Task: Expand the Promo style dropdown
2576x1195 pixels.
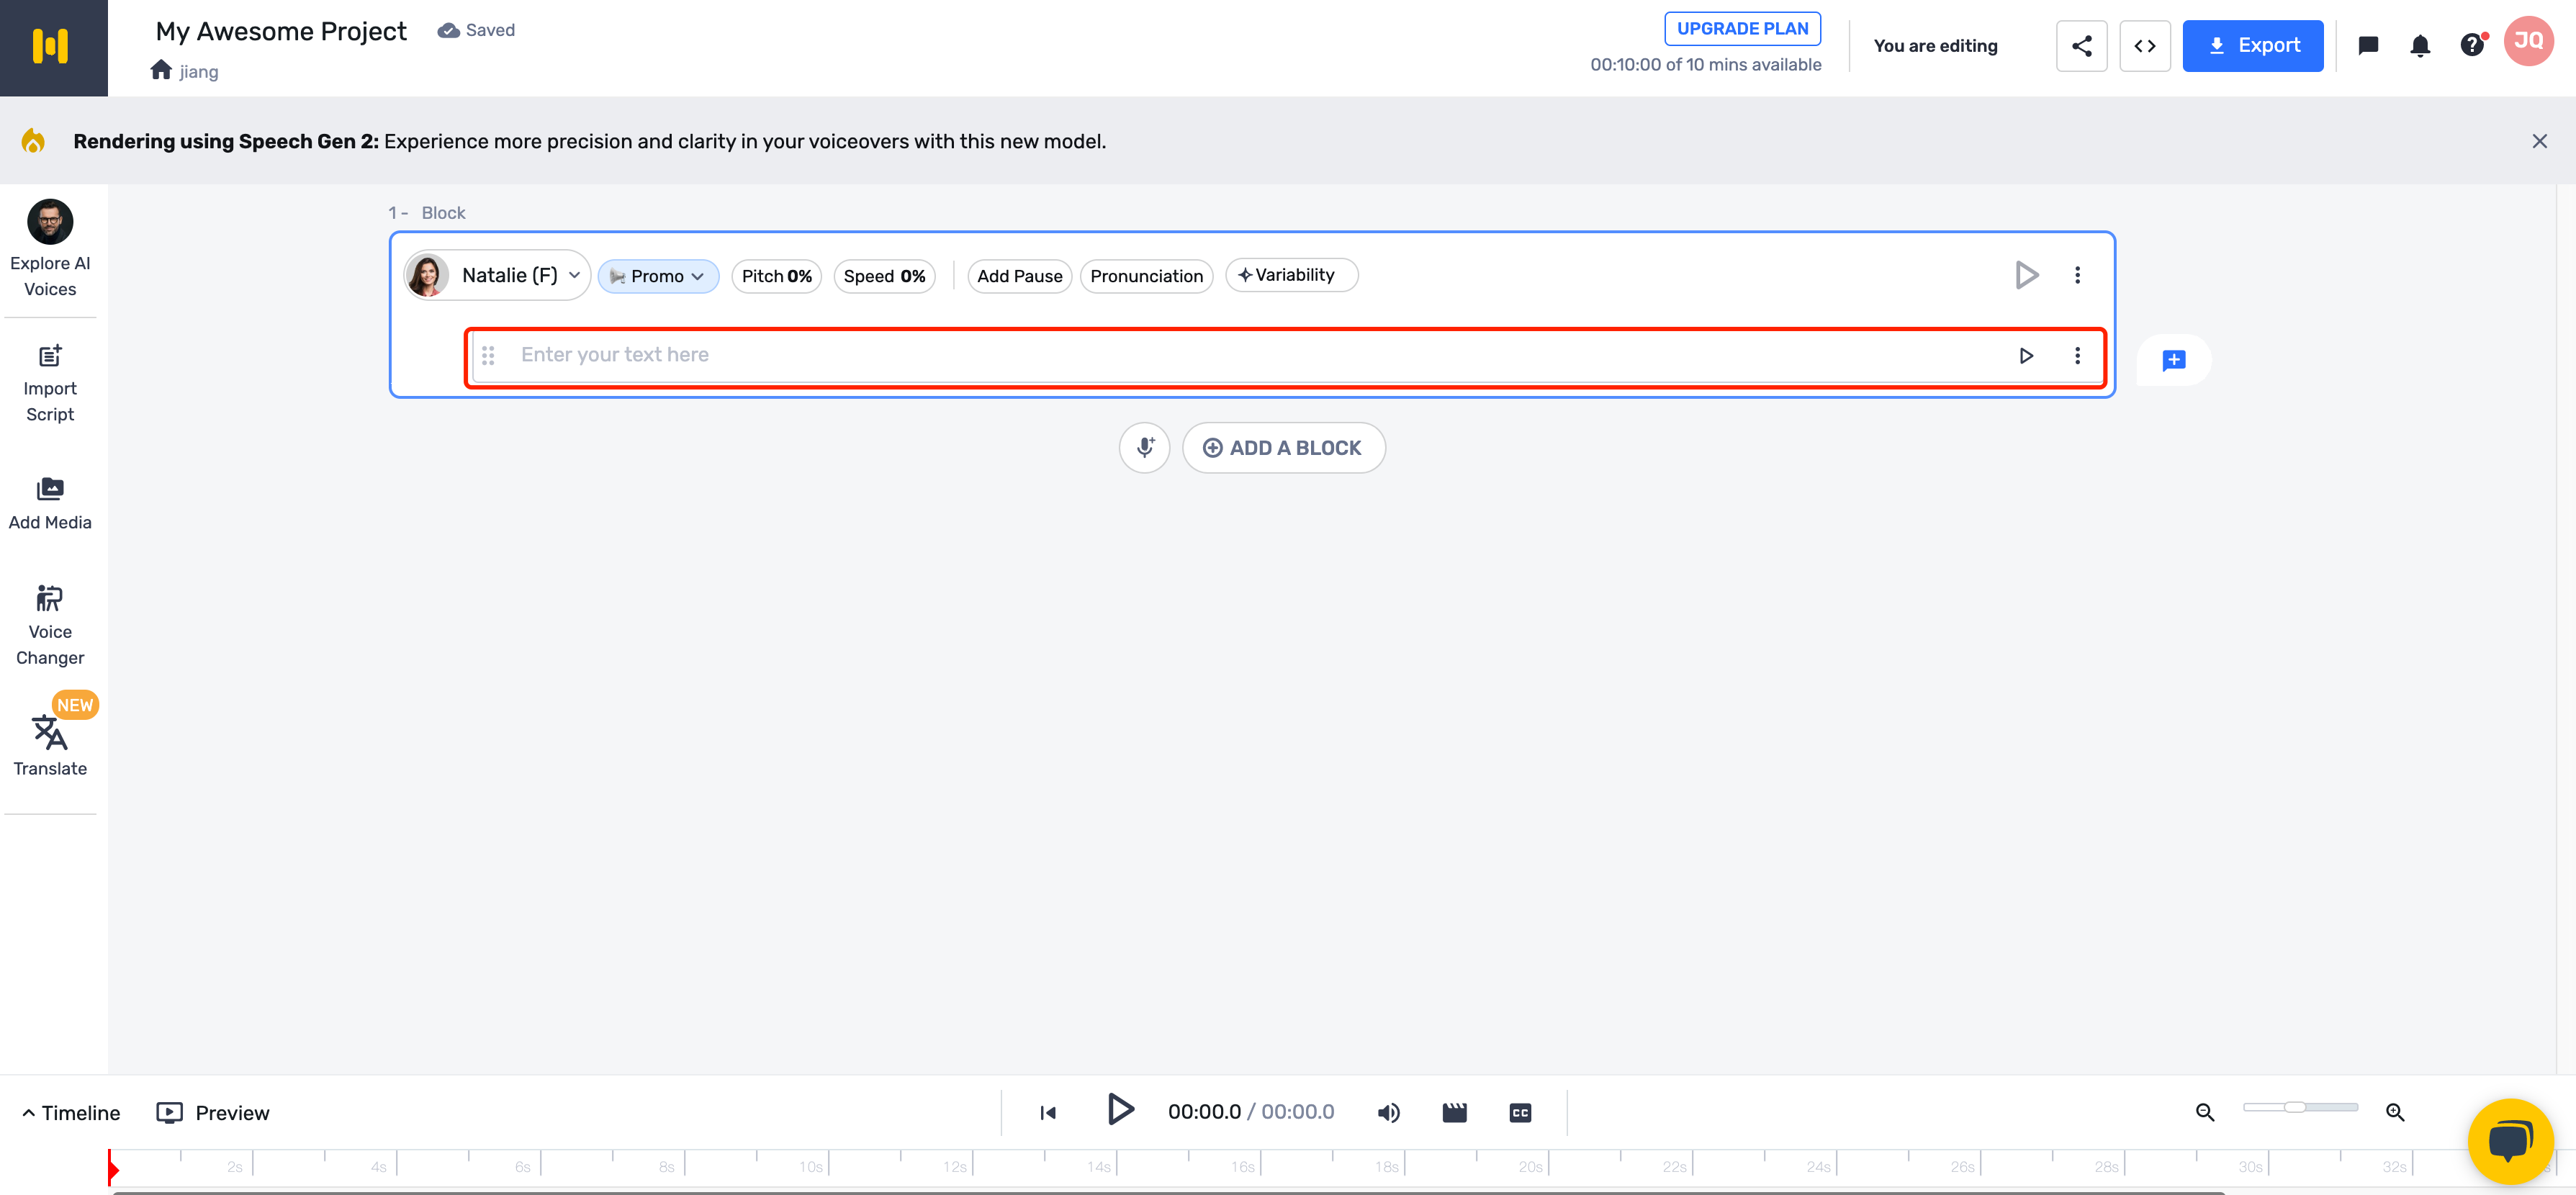Action: 658,276
